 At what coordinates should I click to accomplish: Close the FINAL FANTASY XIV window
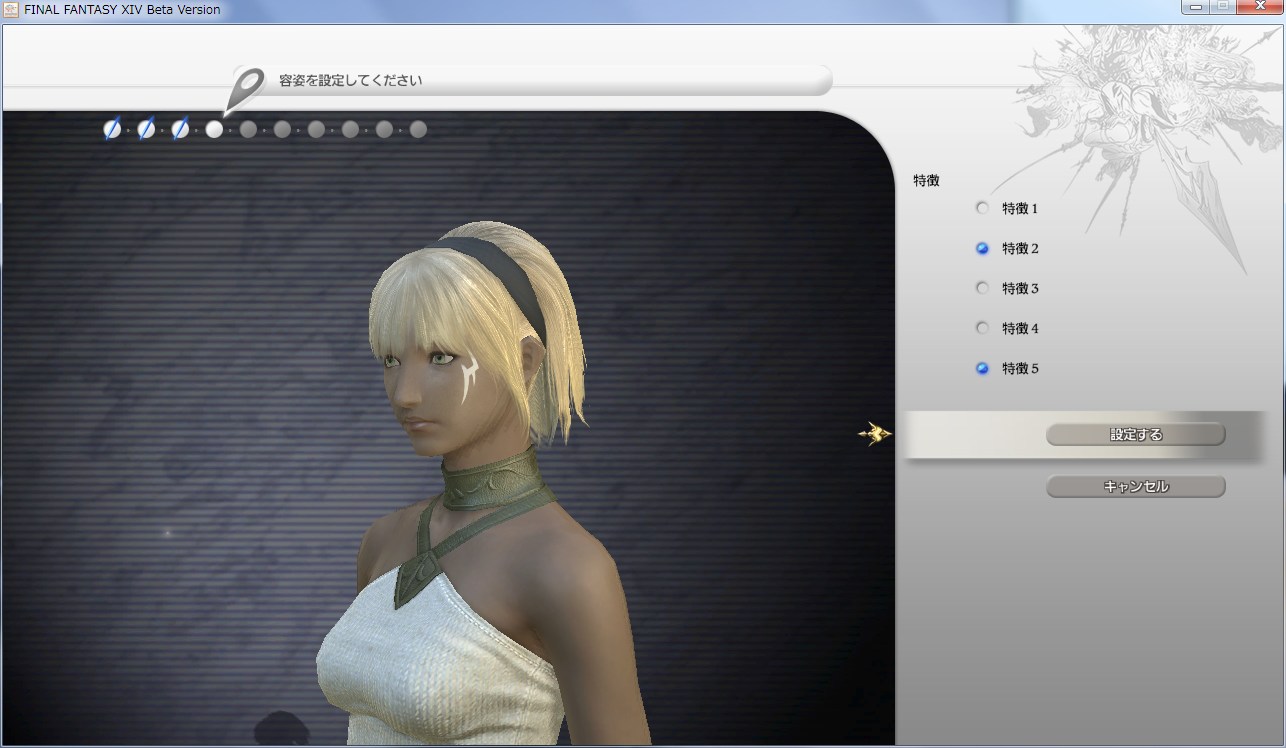click(x=1258, y=8)
